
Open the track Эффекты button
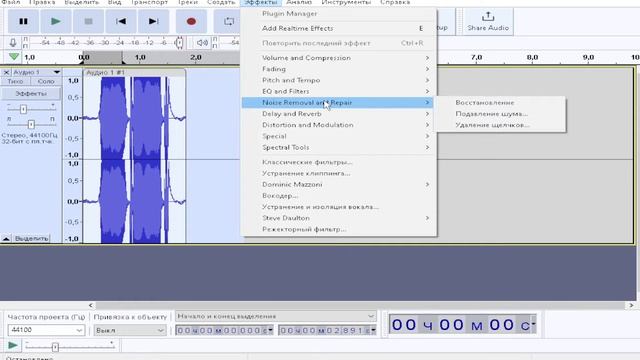point(31,93)
